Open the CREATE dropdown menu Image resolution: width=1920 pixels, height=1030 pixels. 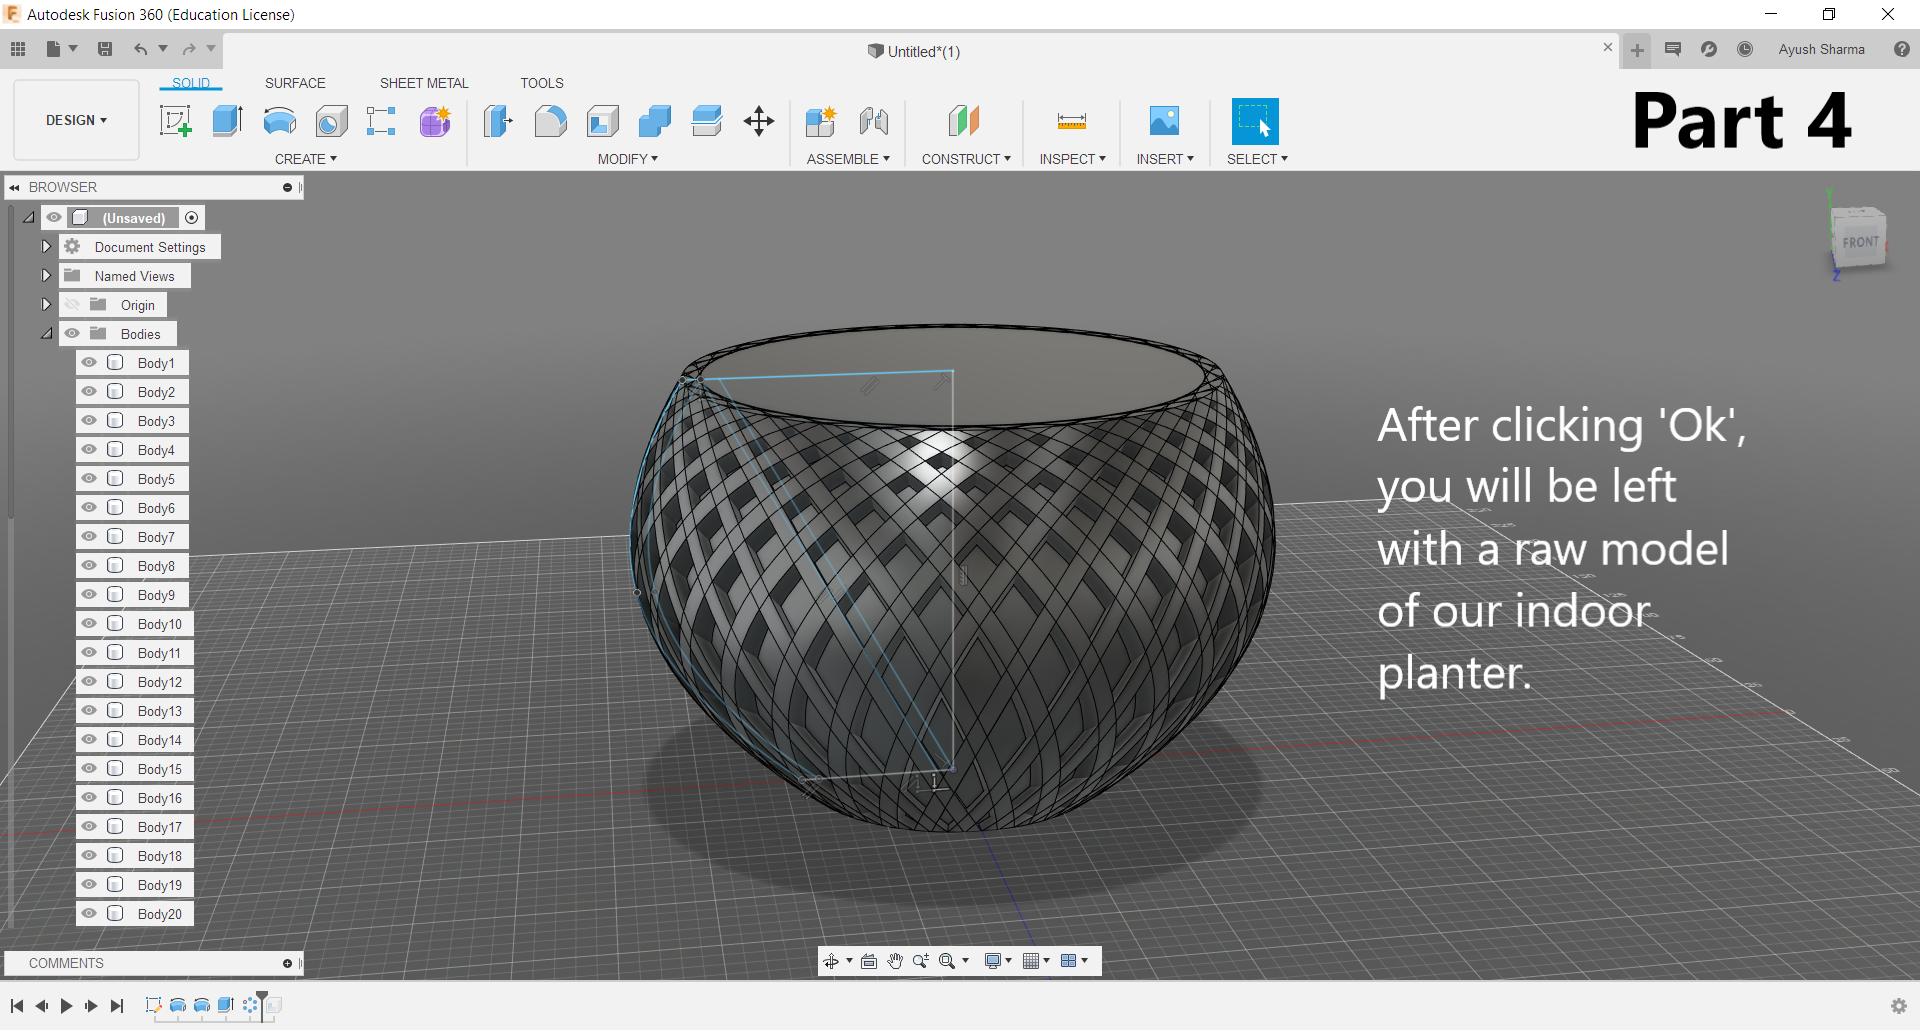point(306,159)
